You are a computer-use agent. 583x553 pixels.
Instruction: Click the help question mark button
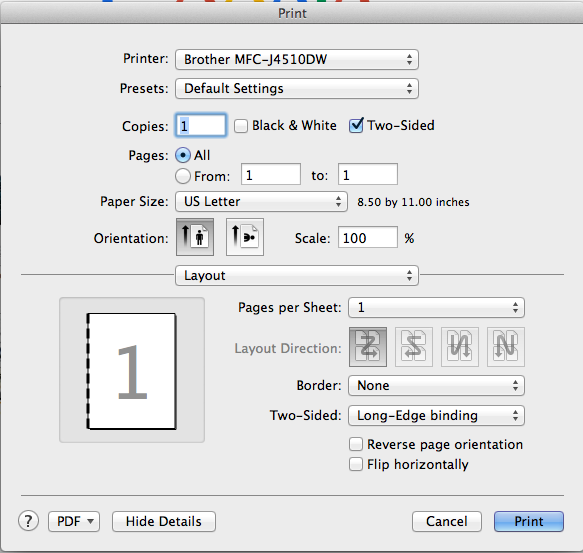28,521
